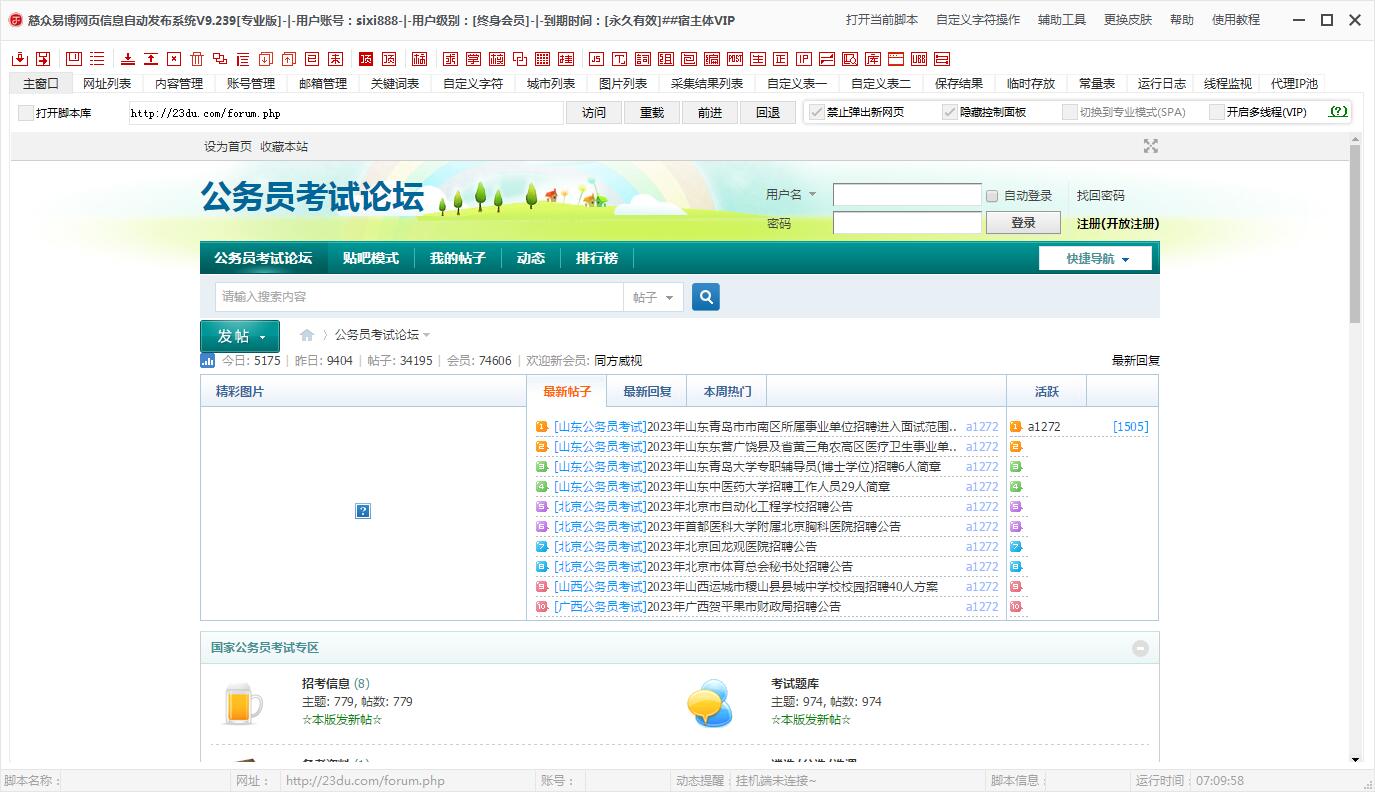Toggle 切换到专业模式(SPA) checkbox
The width and height of the screenshot is (1375, 792).
[1070, 112]
